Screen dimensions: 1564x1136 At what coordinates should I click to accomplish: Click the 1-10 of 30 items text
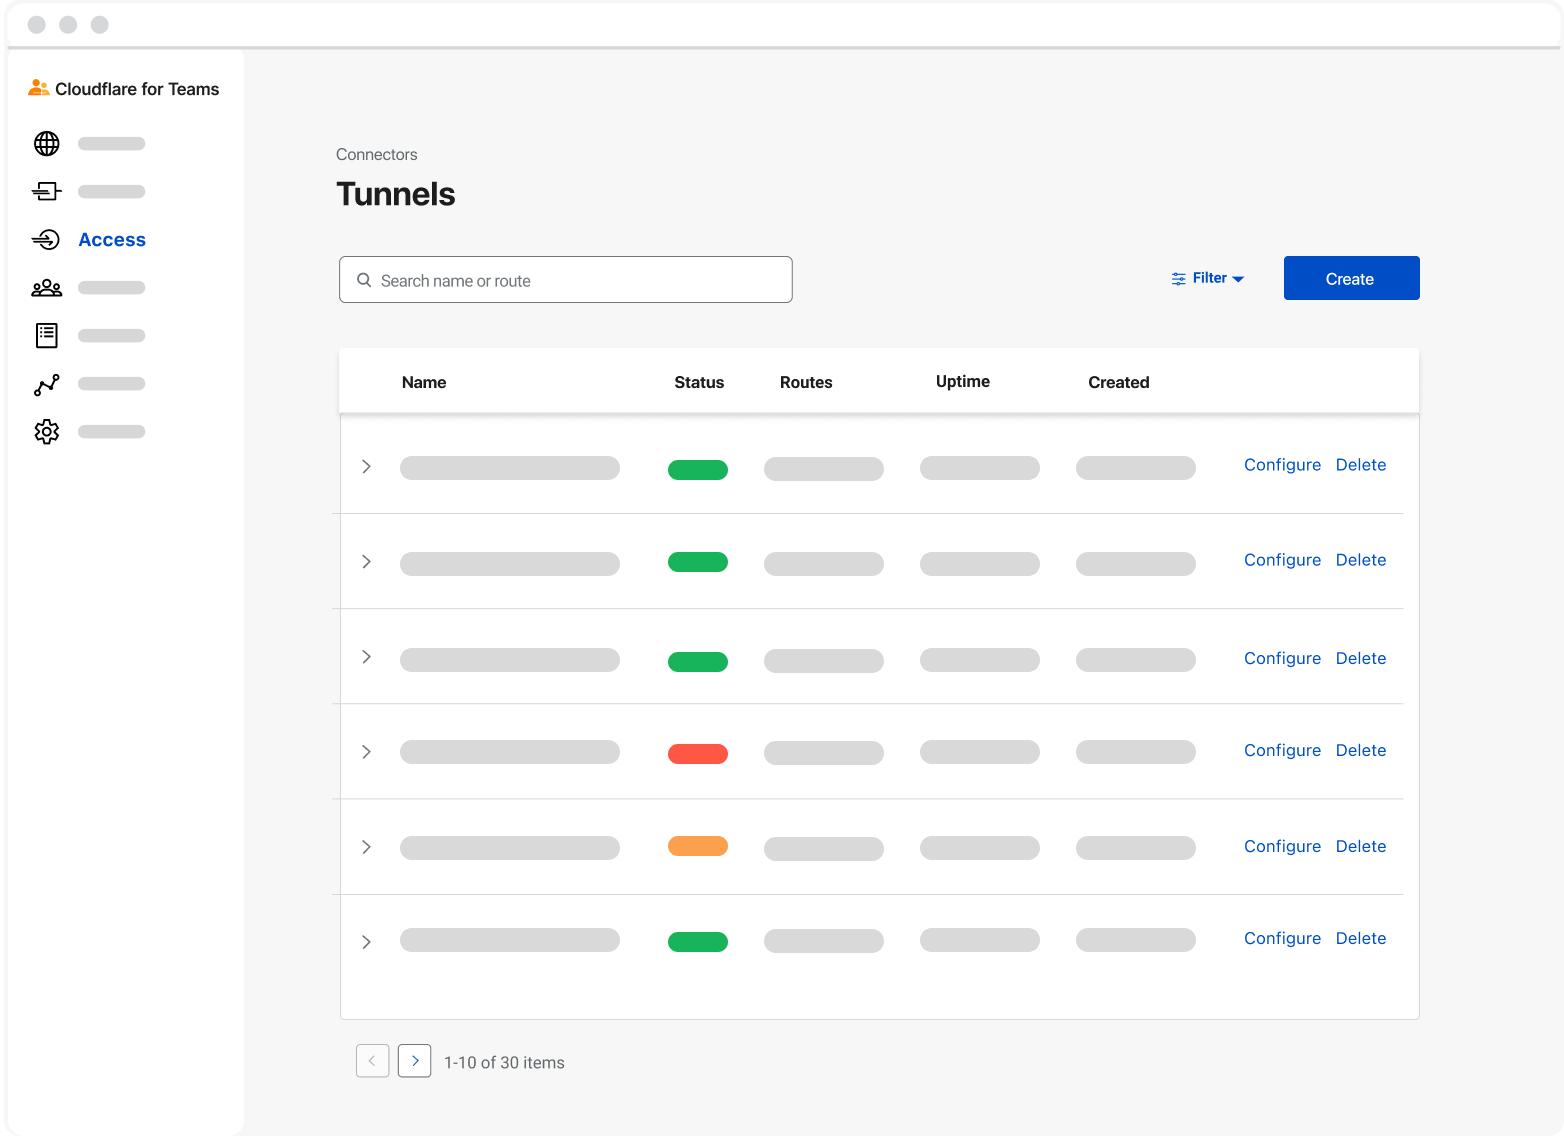pos(504,1063)
